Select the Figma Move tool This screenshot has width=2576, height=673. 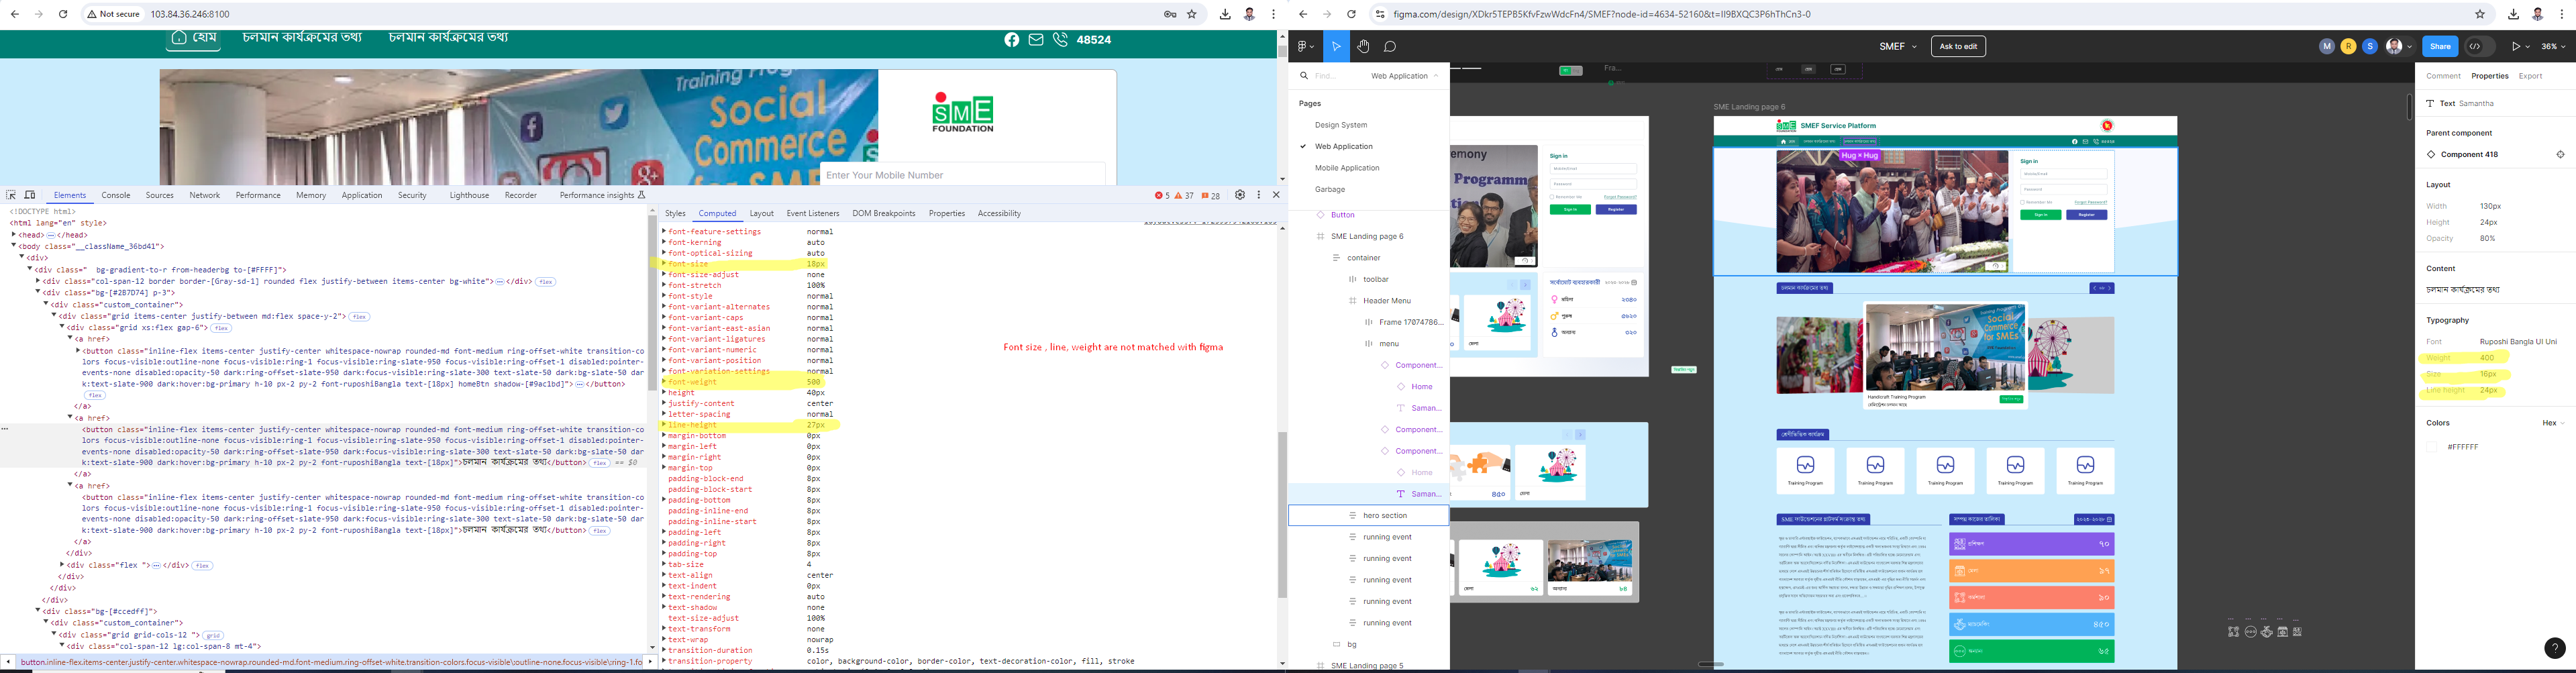pyautogui.click(x=1336, y=46)
